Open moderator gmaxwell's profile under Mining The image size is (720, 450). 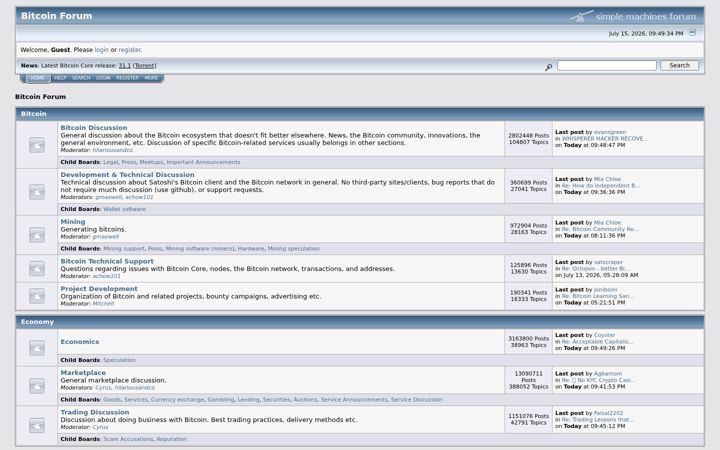point(106,236)
